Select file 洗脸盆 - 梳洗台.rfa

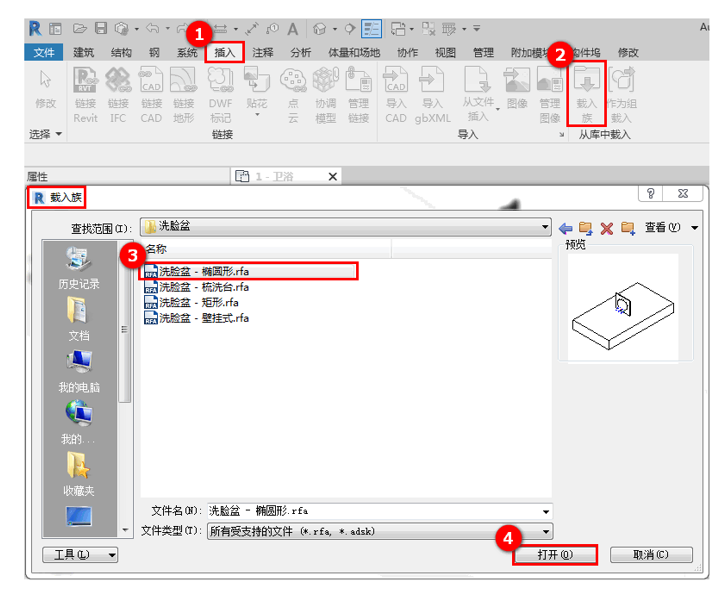[x=197, y=287]
